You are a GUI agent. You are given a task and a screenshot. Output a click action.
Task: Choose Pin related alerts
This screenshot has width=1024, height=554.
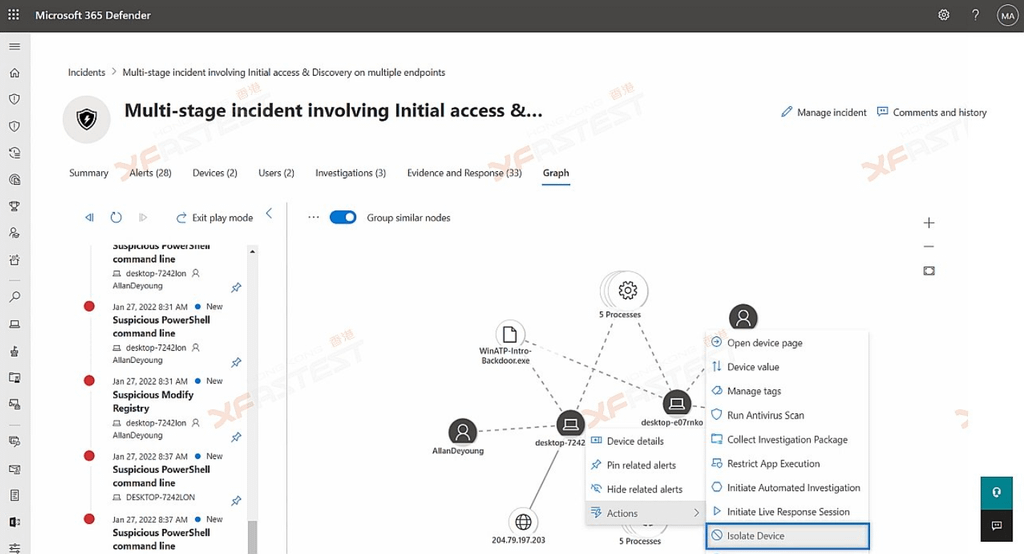645,465
